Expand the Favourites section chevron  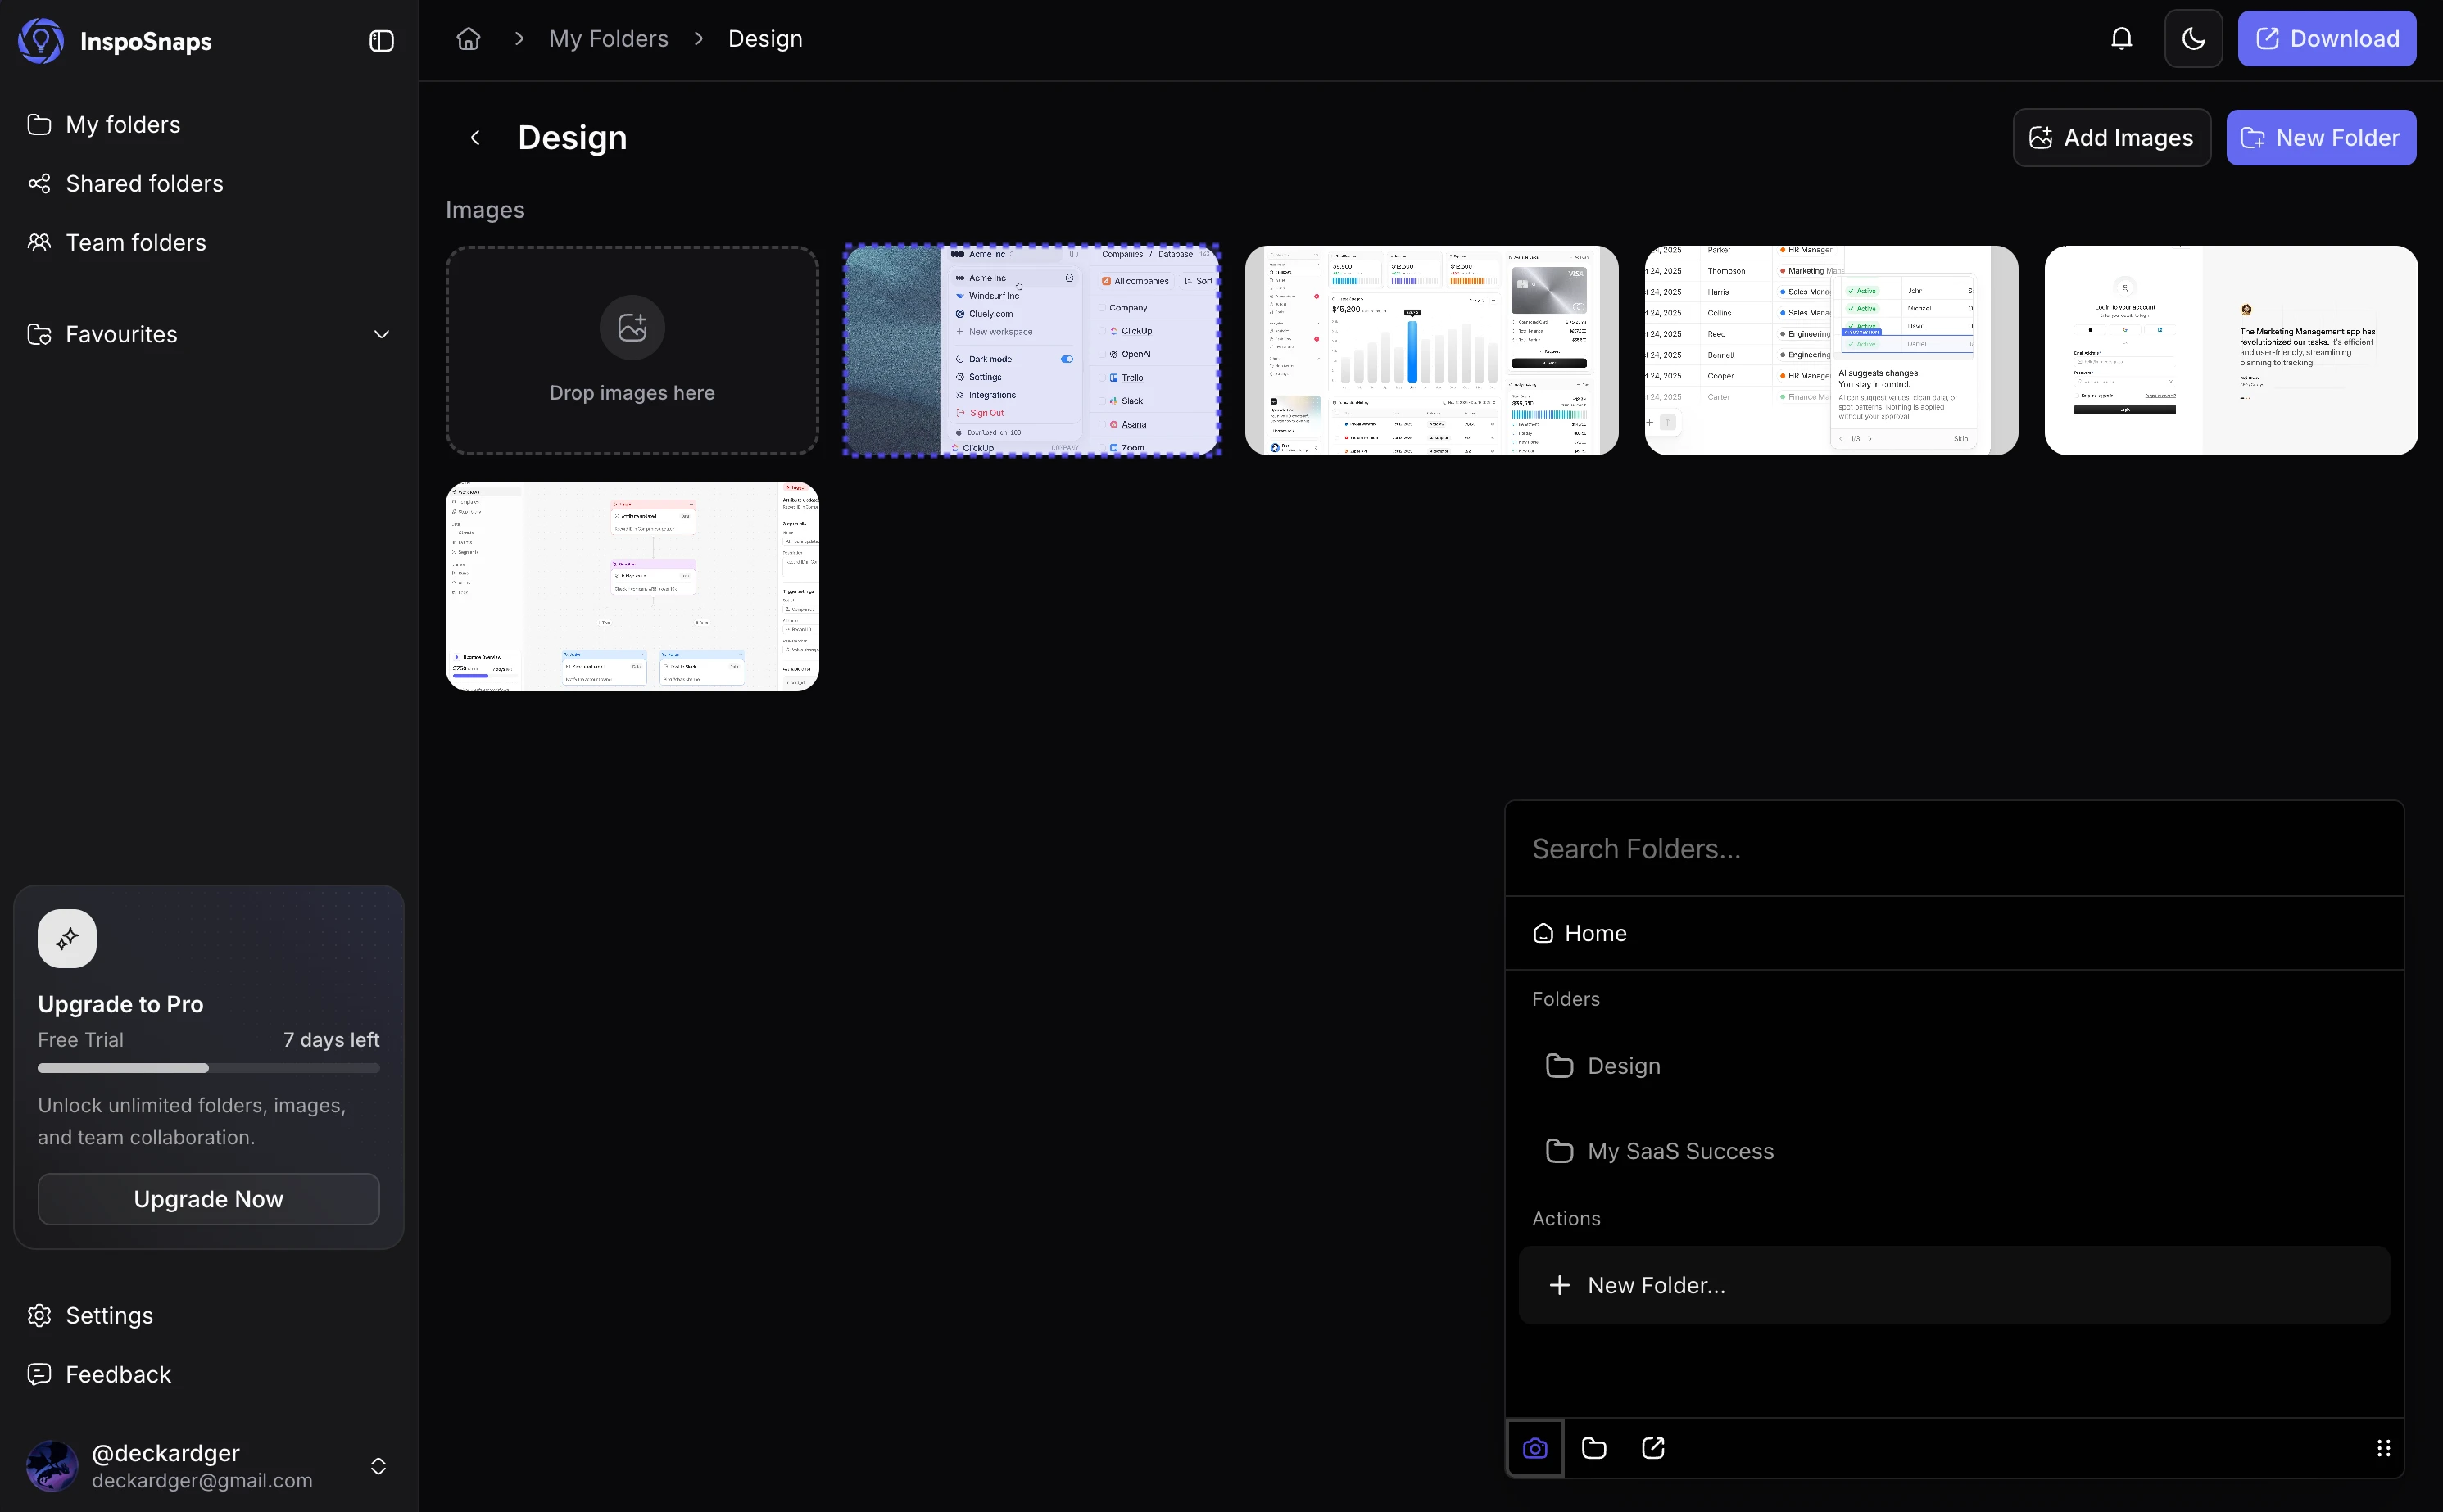381,334
